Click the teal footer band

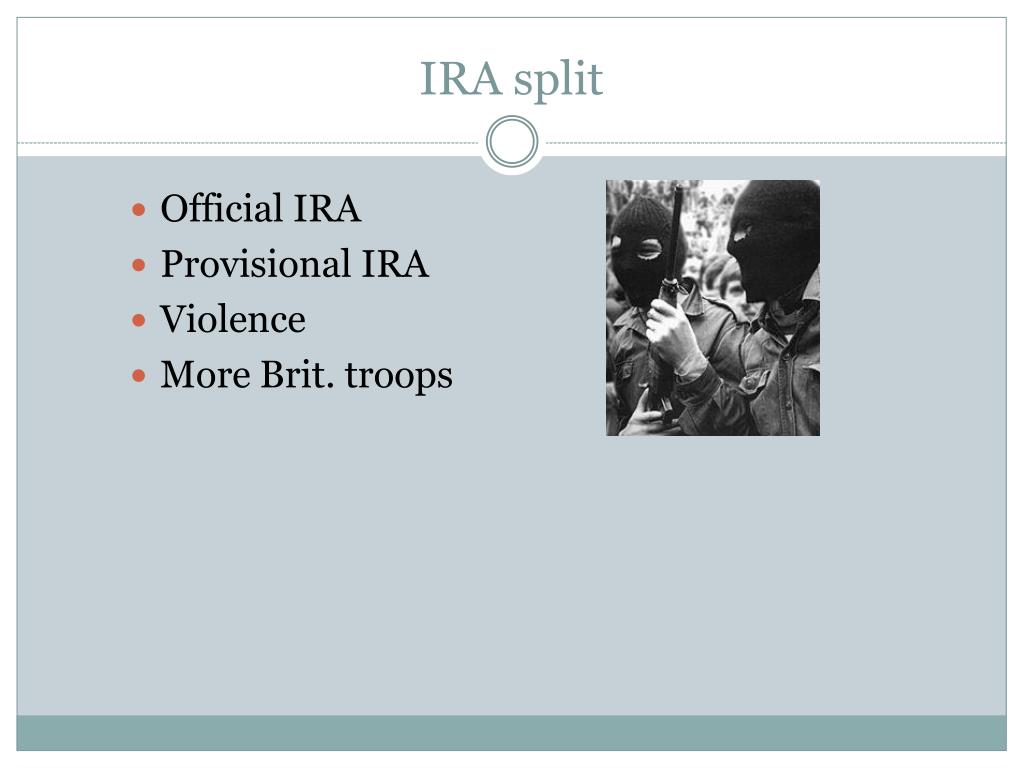(511, 733)
